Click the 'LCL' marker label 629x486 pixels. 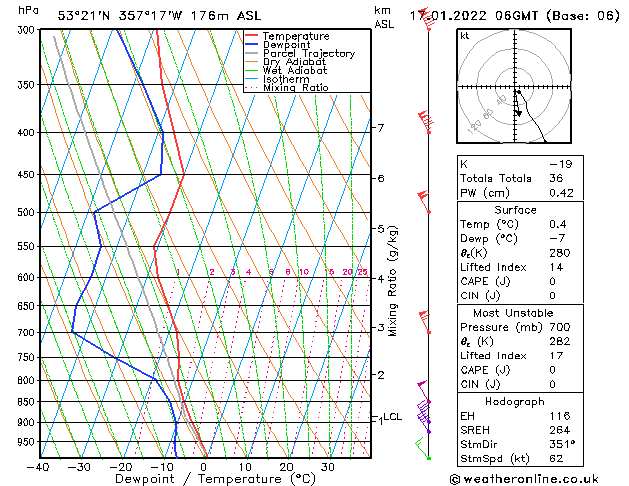pyautogui.click(x=393, y=417)
